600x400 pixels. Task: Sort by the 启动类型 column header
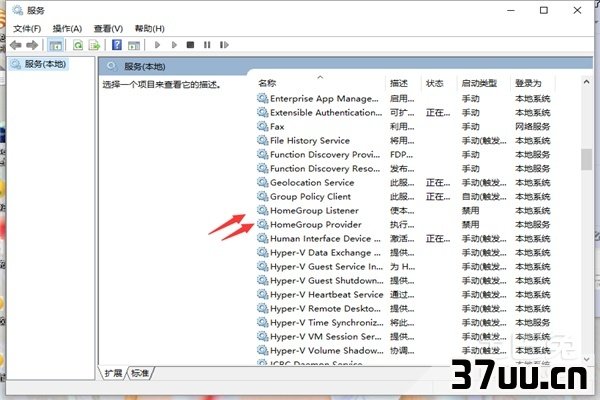[479, 83]
